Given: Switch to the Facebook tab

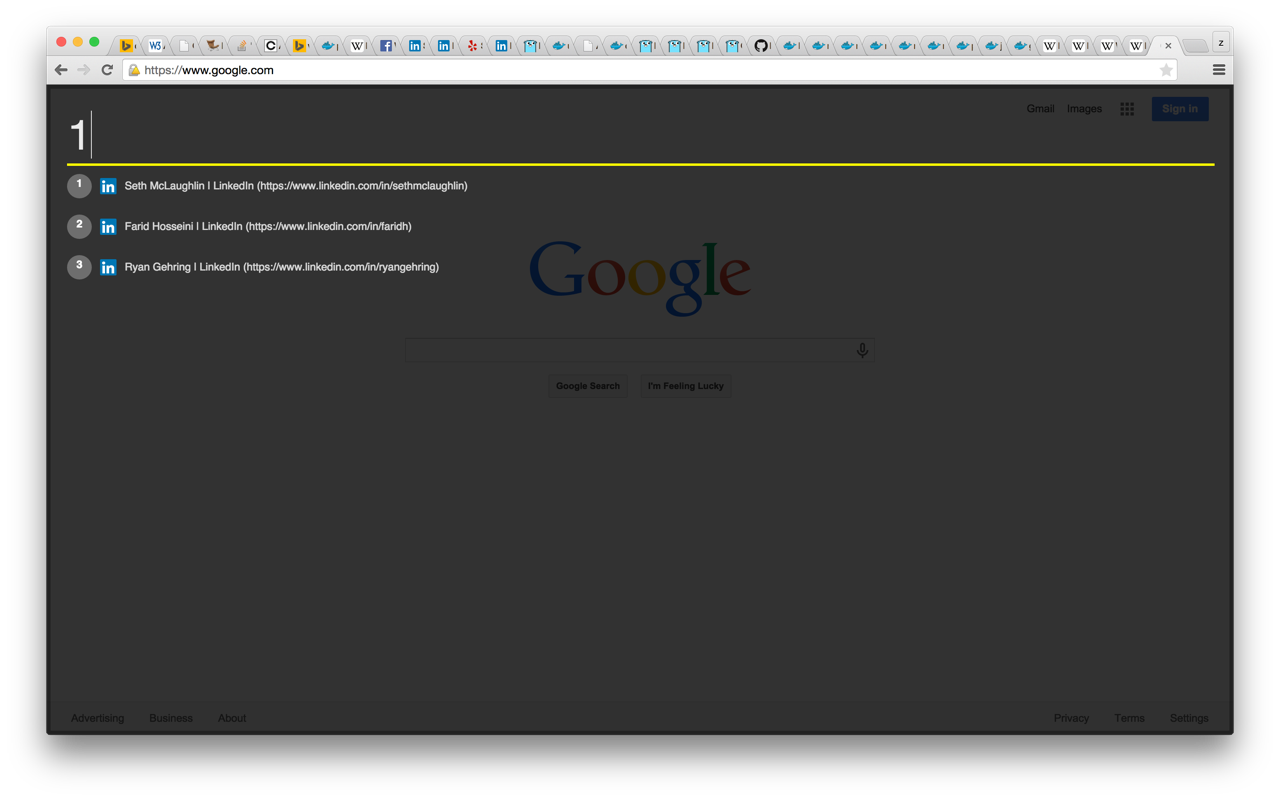Looking at the screenshot, I should pyautogui.click(x=386, y=45).
